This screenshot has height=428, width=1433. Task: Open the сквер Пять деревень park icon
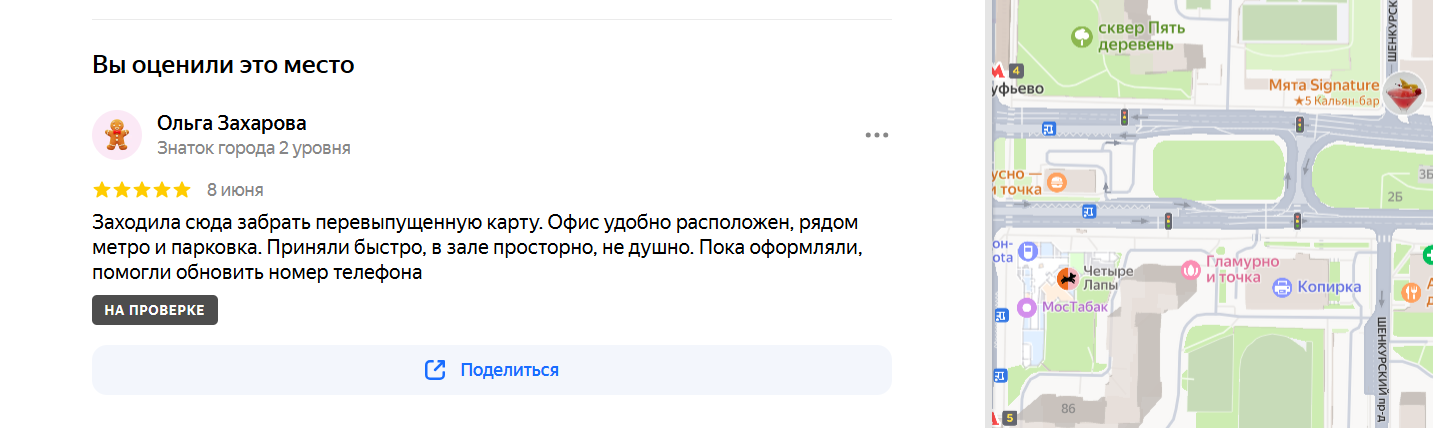[x=1083, y=38]
